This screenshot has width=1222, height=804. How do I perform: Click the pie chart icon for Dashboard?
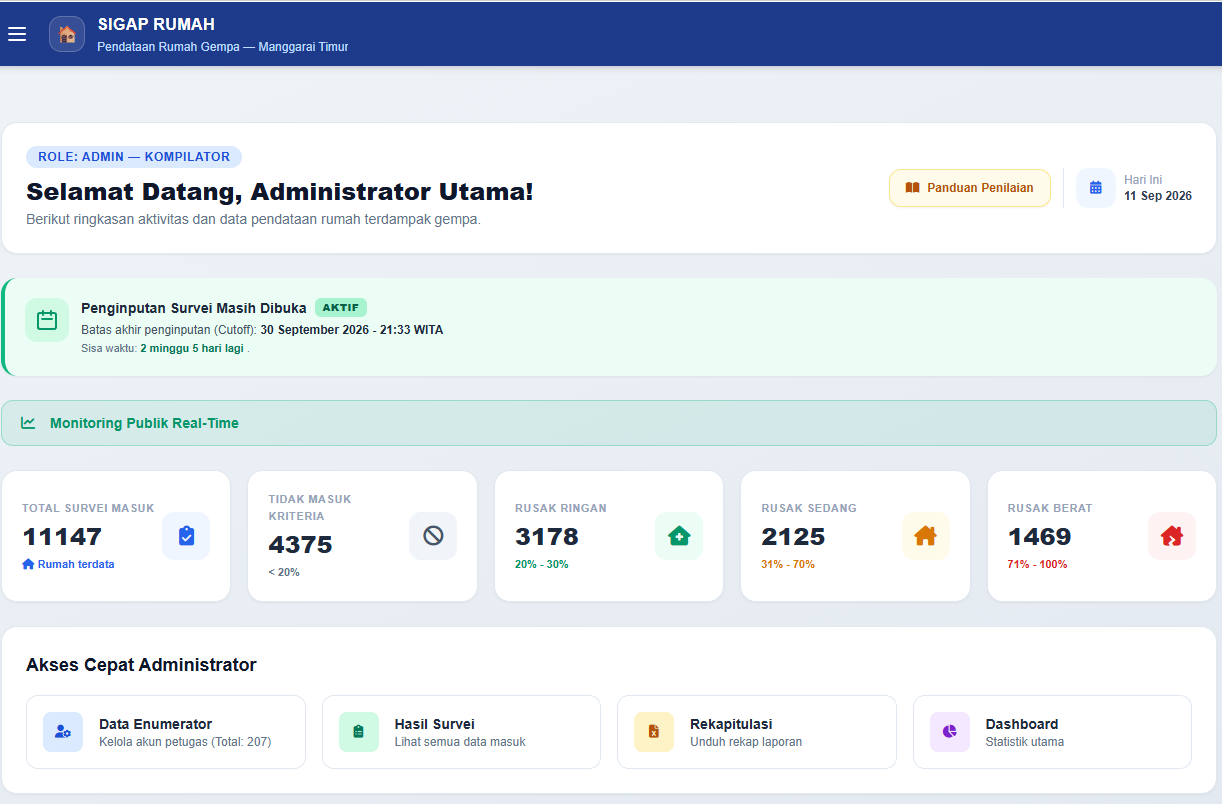[950, 732]
